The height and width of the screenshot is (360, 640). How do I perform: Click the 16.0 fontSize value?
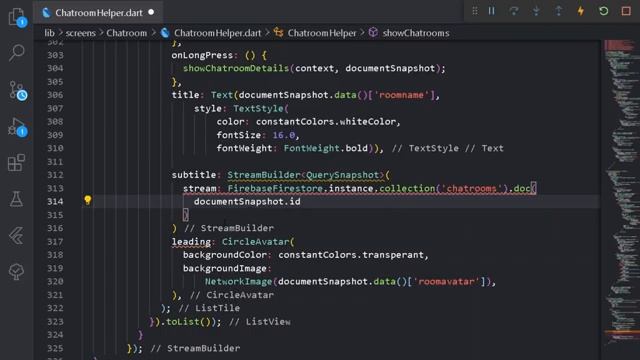coord(283,135)
